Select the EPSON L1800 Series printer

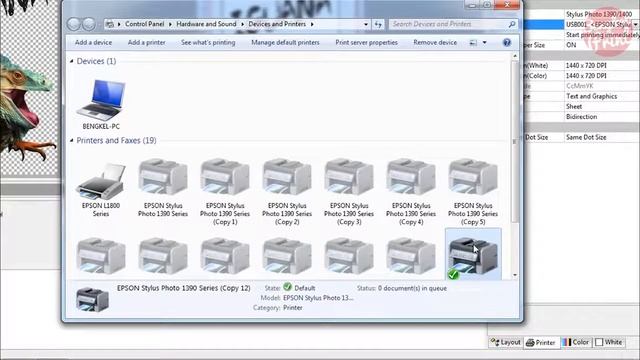tap(101, 181)
